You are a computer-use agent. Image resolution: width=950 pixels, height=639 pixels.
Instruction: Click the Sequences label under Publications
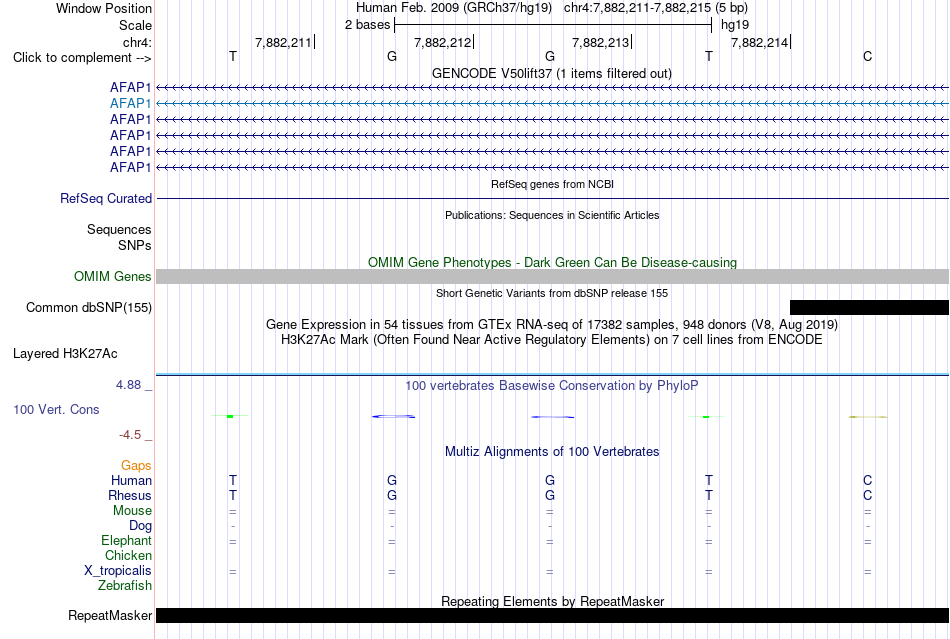tap(119, 230)
